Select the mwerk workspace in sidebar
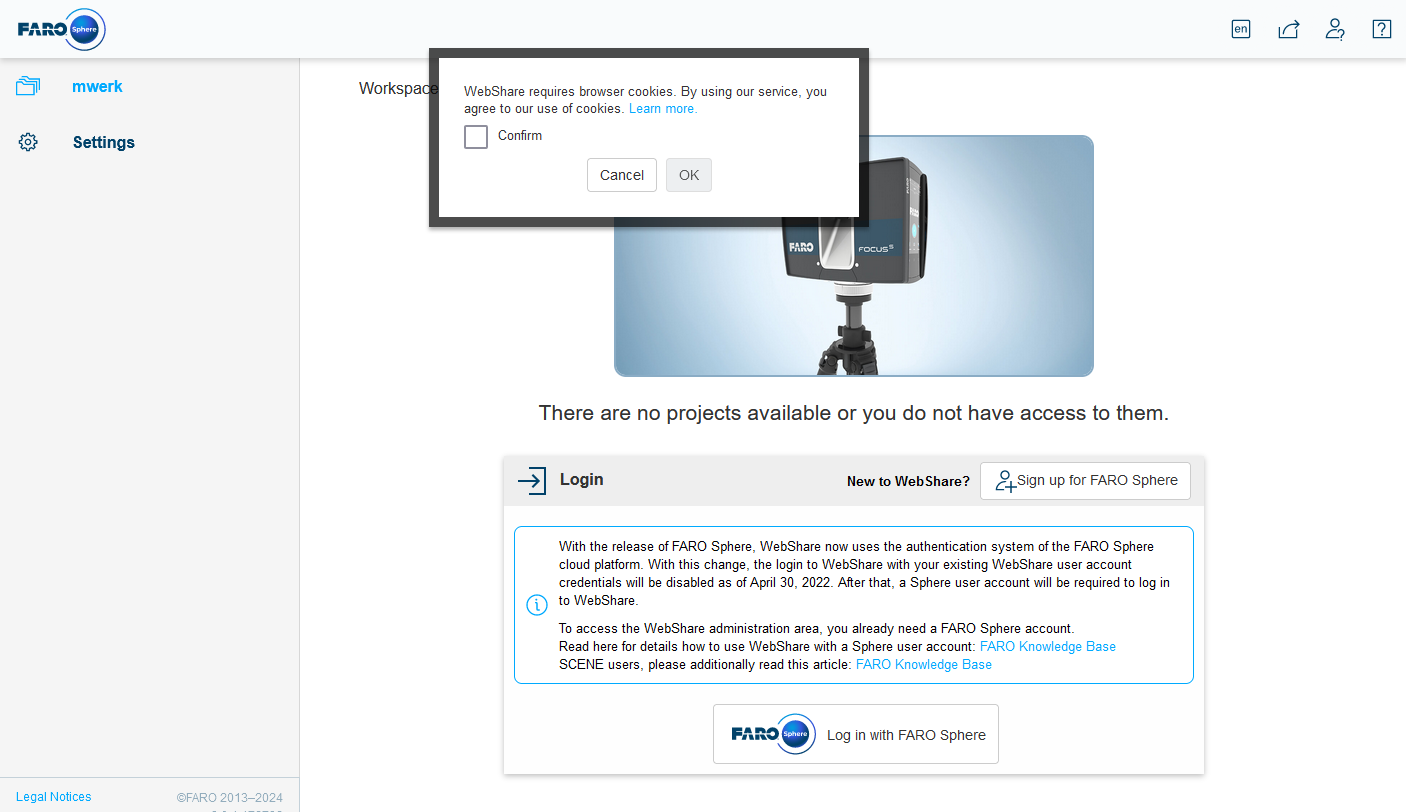The image size is (1406, 812). [97, 87]
